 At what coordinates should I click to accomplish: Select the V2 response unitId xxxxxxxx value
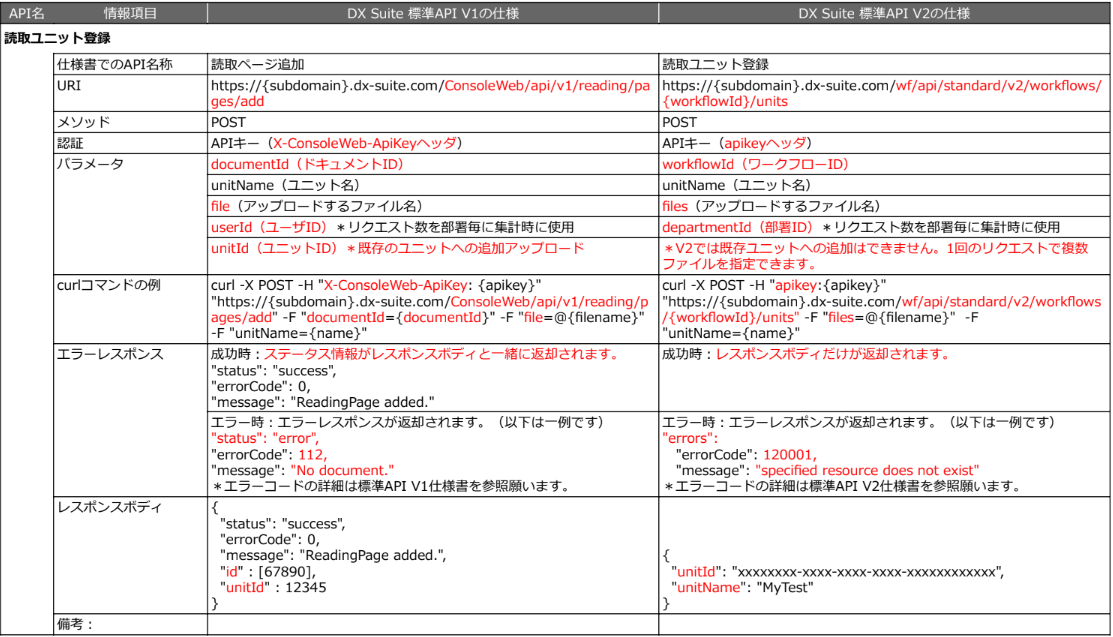867,572
